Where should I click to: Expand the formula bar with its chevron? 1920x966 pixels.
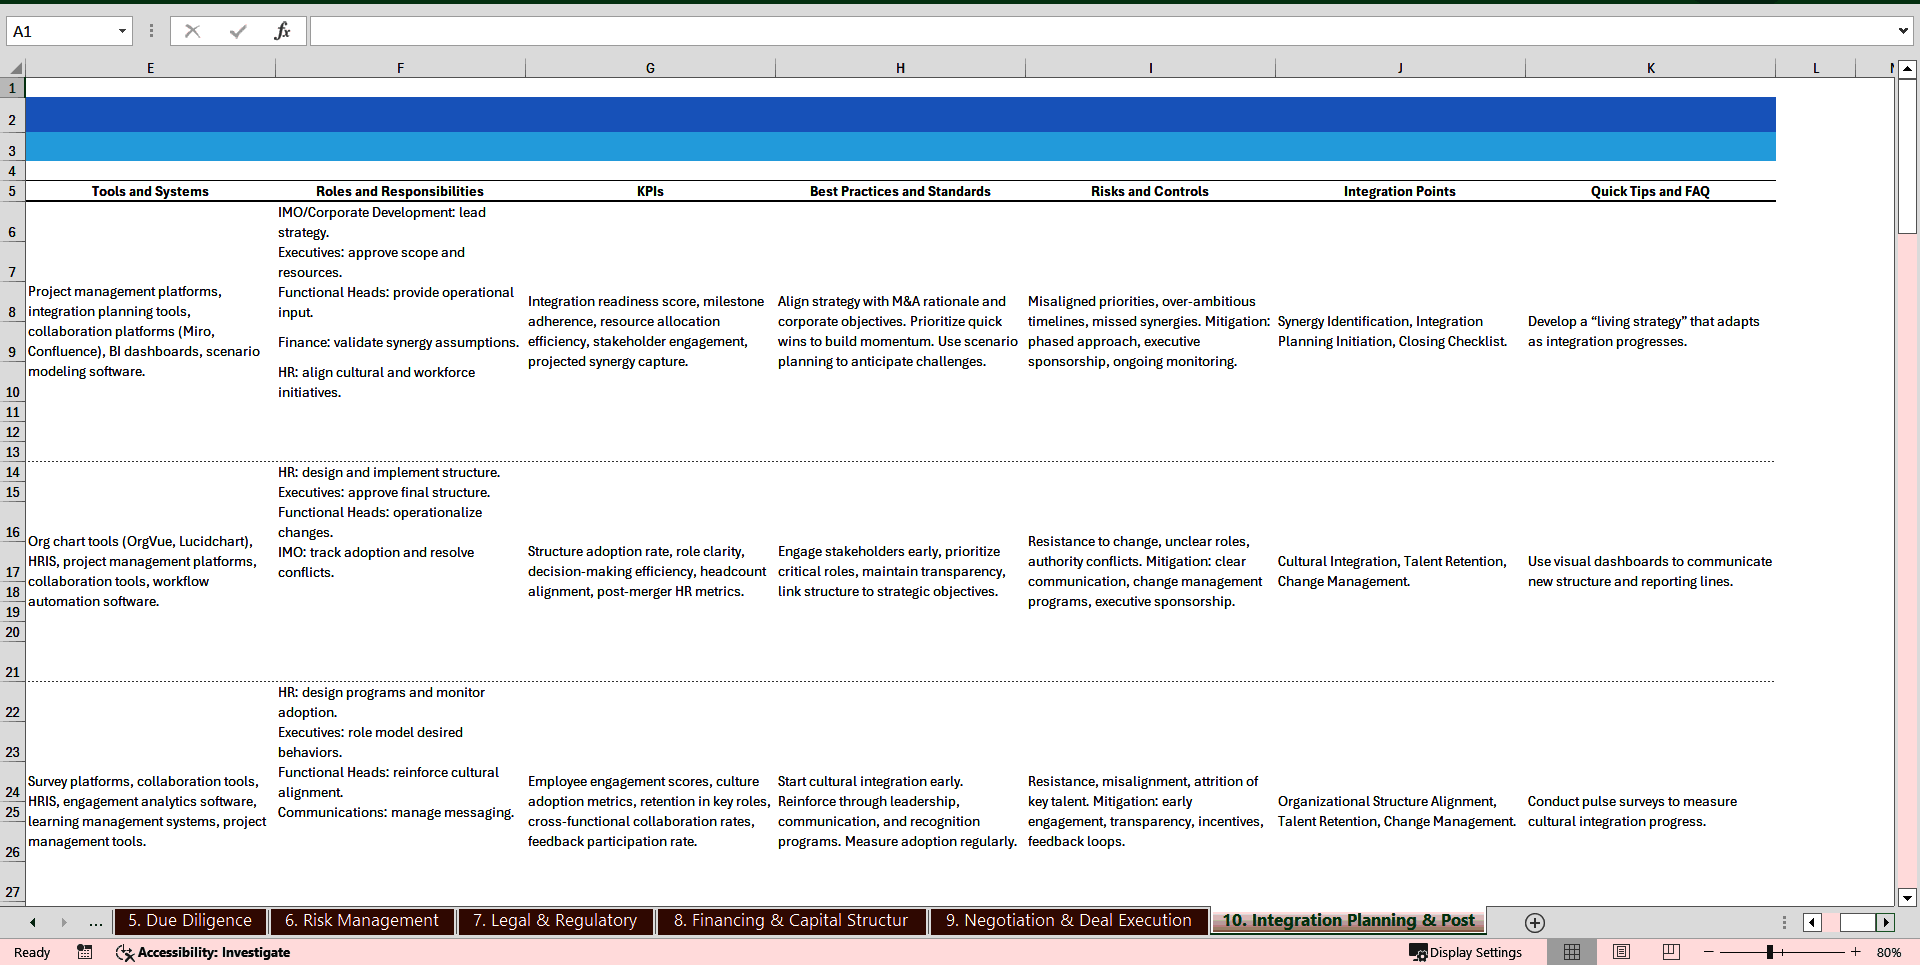1904,31
